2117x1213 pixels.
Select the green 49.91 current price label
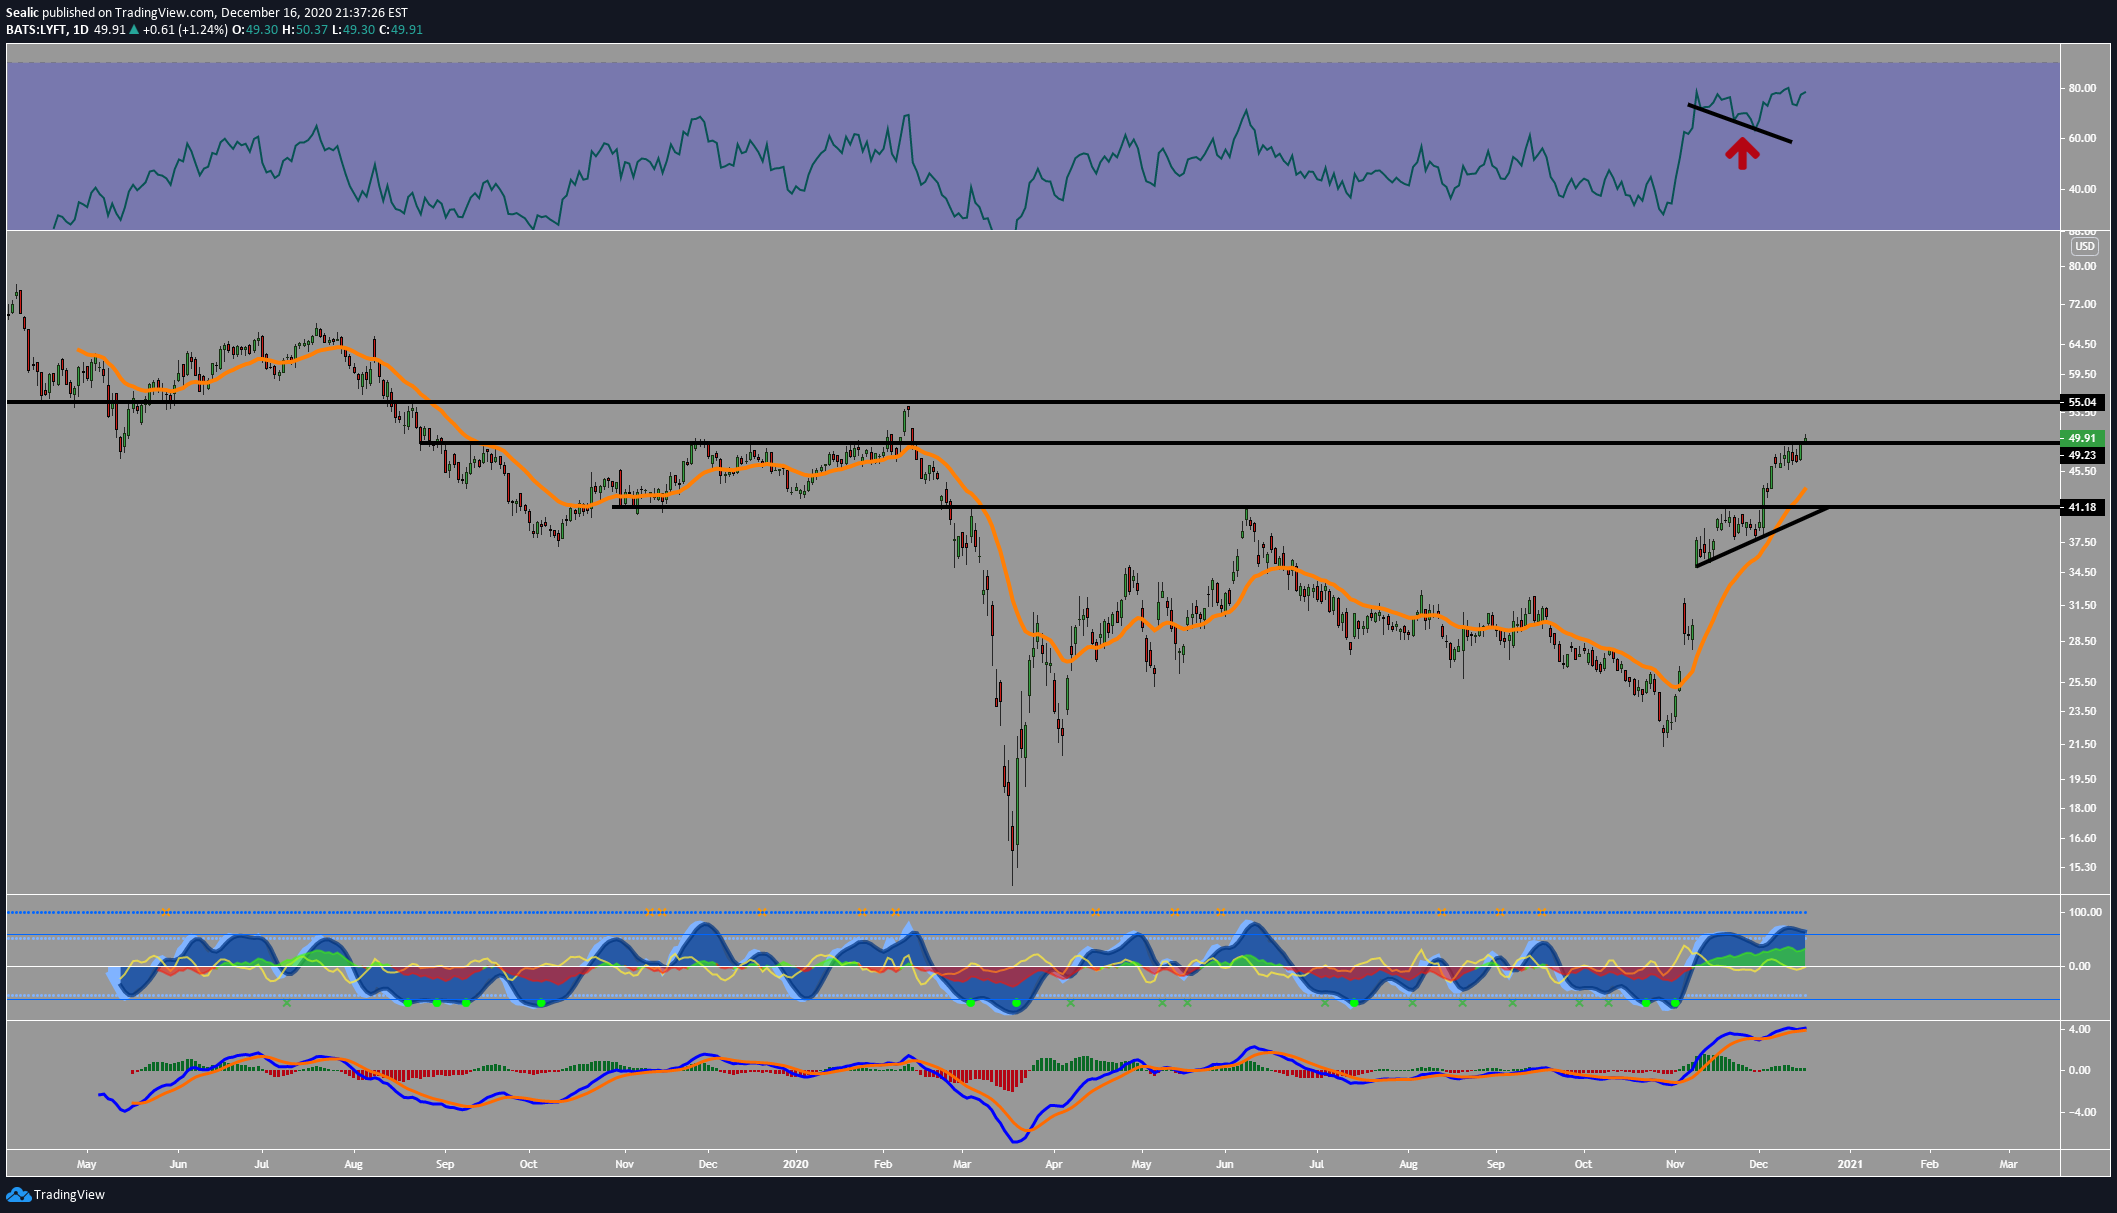coord(2082,438)
